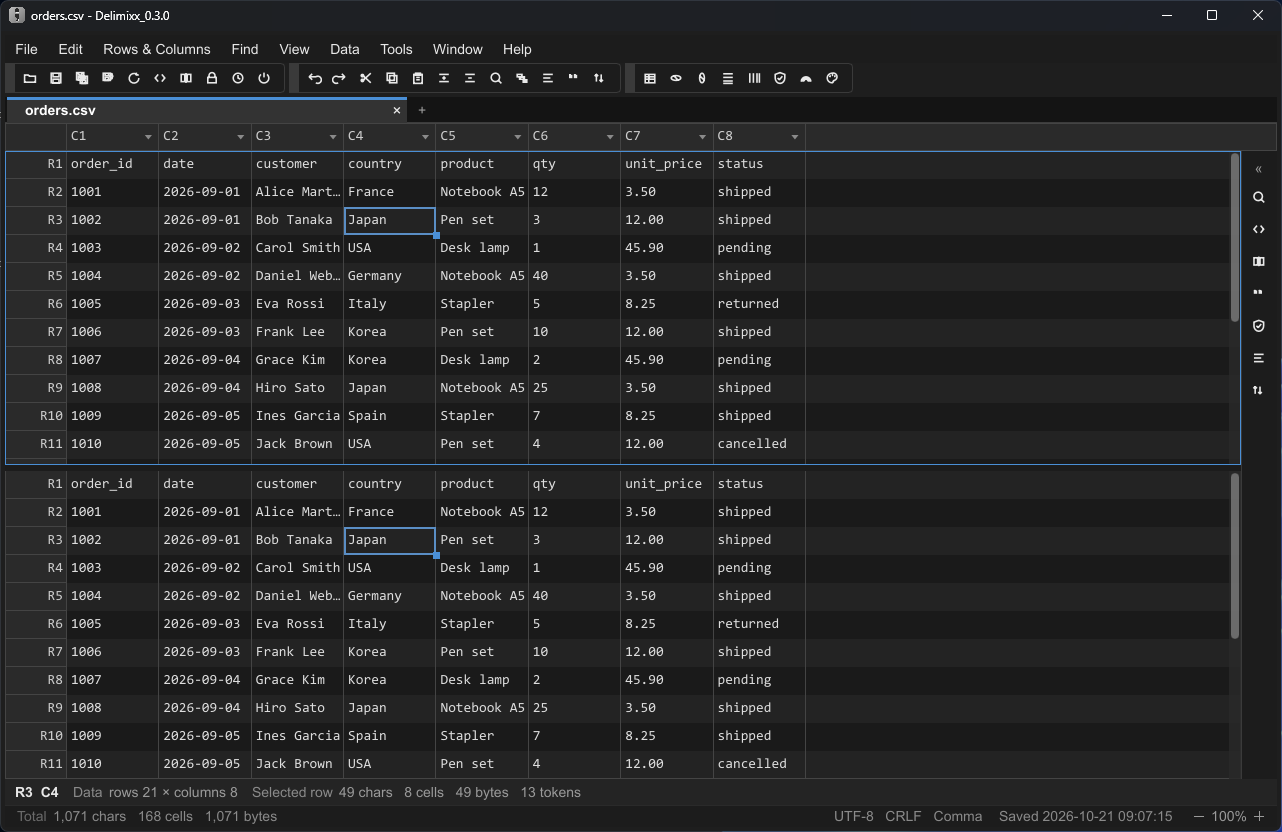Open the Find menu
Screen dimensions: 1282x832
tap(245, 49)
